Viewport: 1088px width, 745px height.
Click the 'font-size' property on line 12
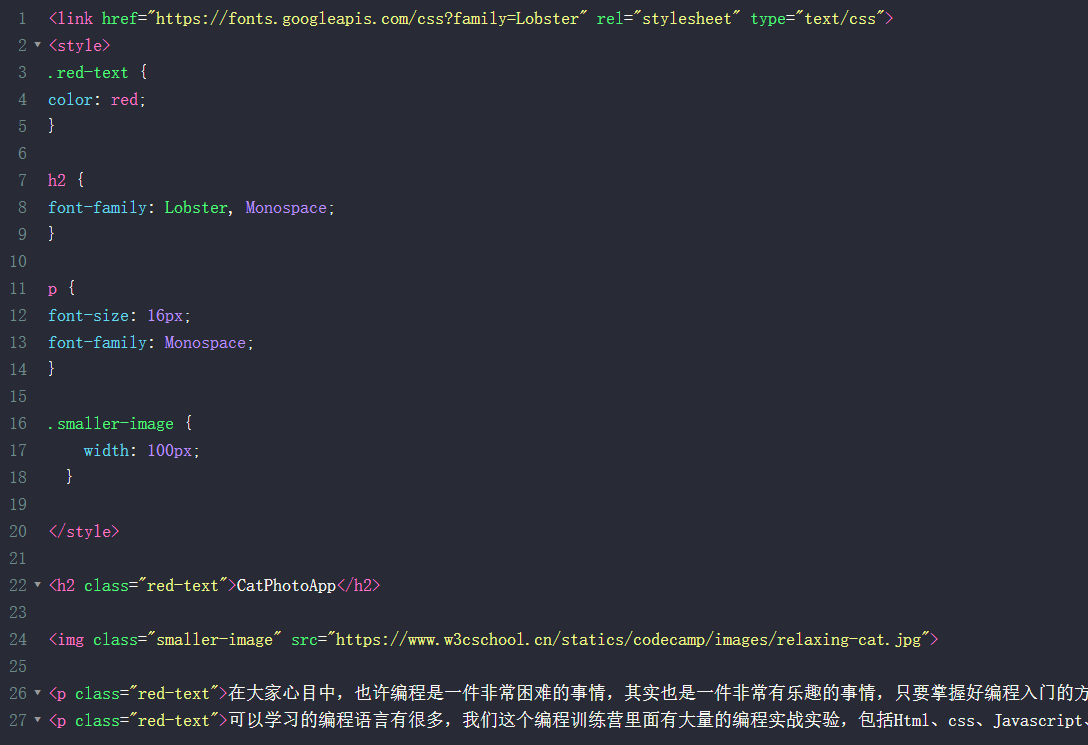tap(88, 316)
